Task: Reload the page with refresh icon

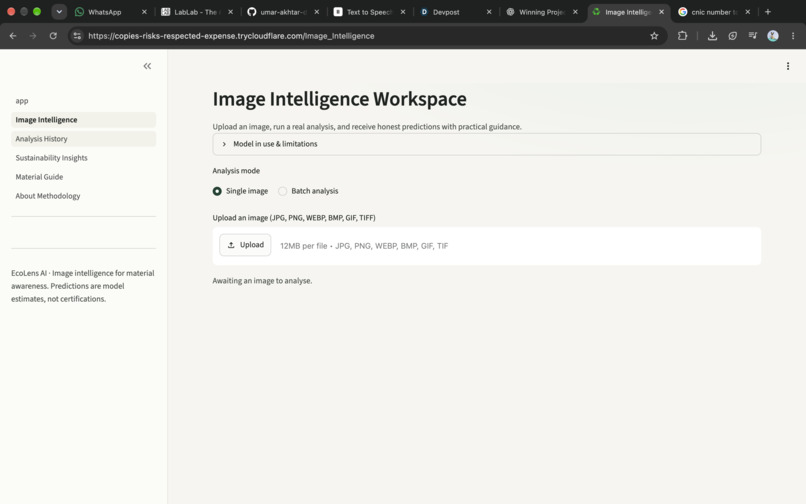Action: pos(53,36)
